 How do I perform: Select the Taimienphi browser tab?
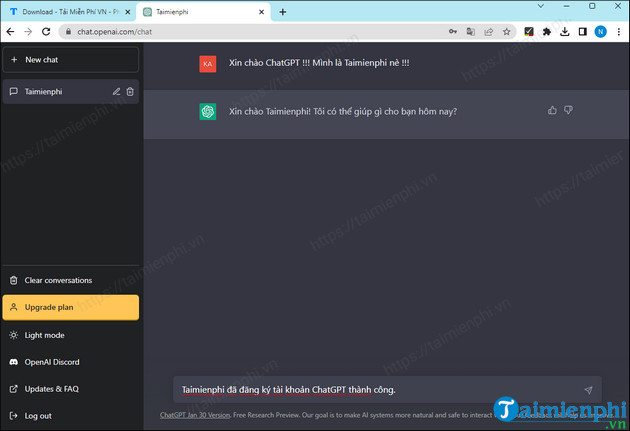point(203,12)
